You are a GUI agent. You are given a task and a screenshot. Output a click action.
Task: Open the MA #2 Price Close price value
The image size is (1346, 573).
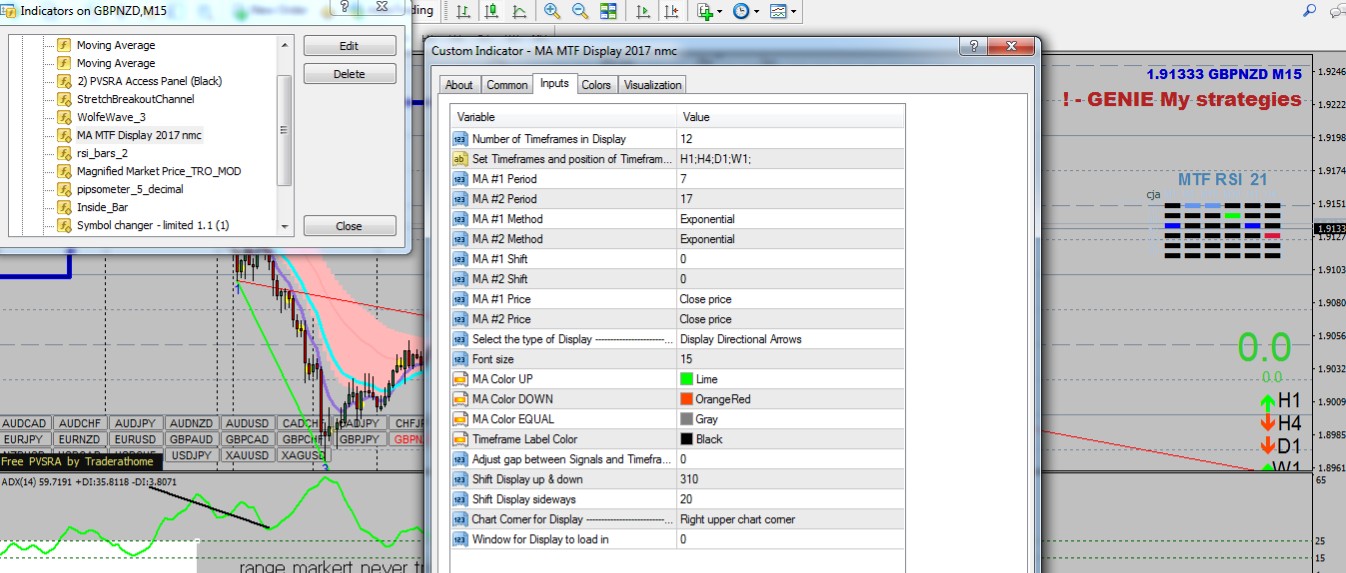click(790, 319)
